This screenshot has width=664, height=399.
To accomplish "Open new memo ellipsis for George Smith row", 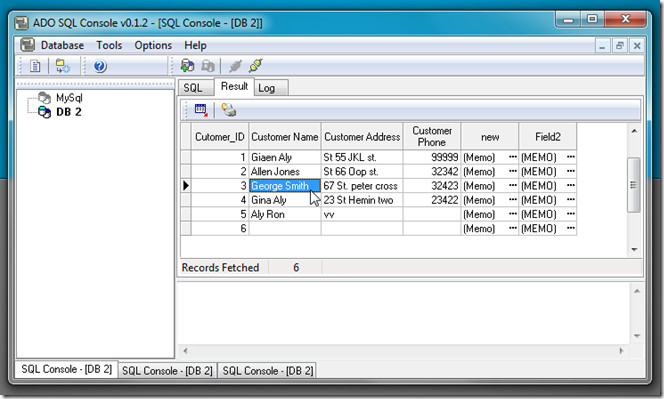I will 512,186.
